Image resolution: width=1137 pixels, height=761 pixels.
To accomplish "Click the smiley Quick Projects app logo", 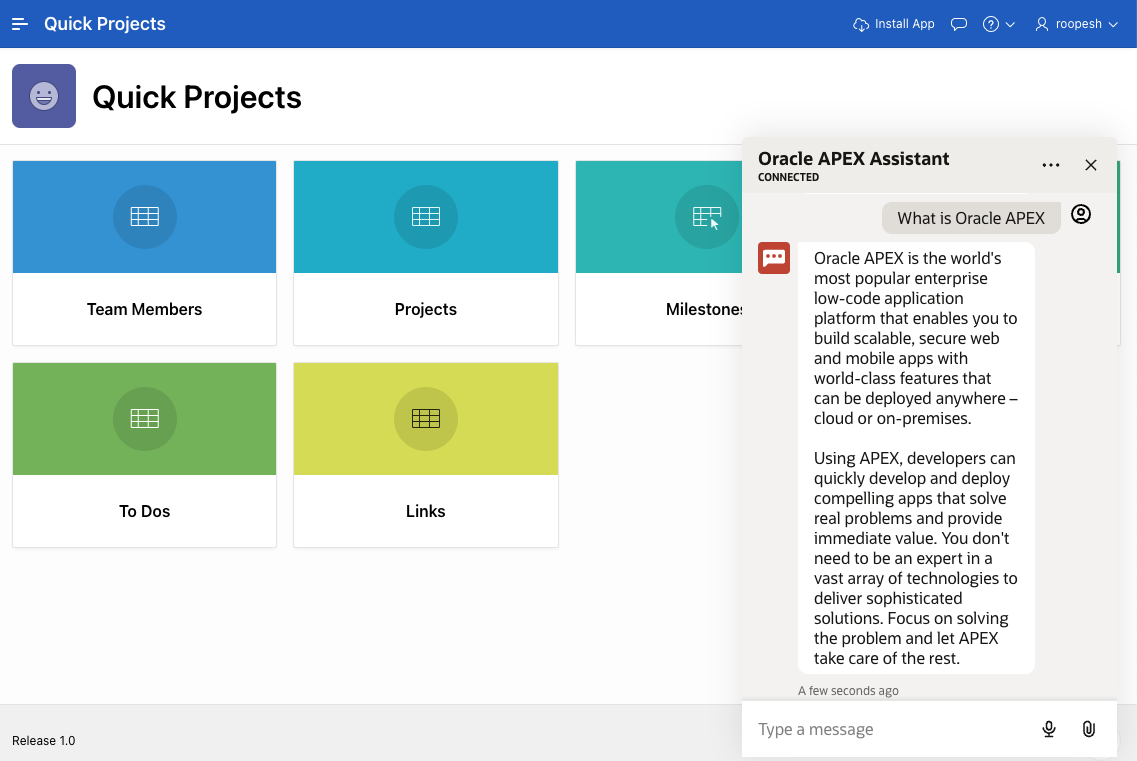I will [x=44, y=96].
